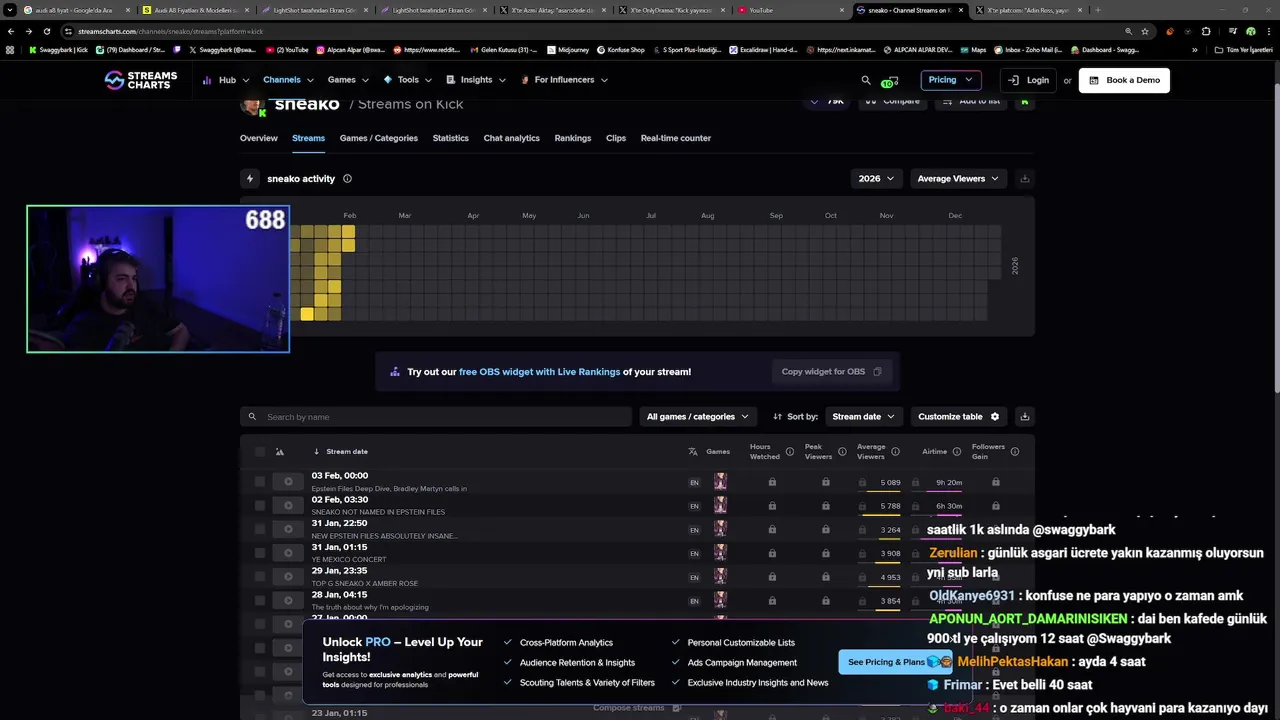Select all streams with the header checkbox

click(x=259, y=452)
